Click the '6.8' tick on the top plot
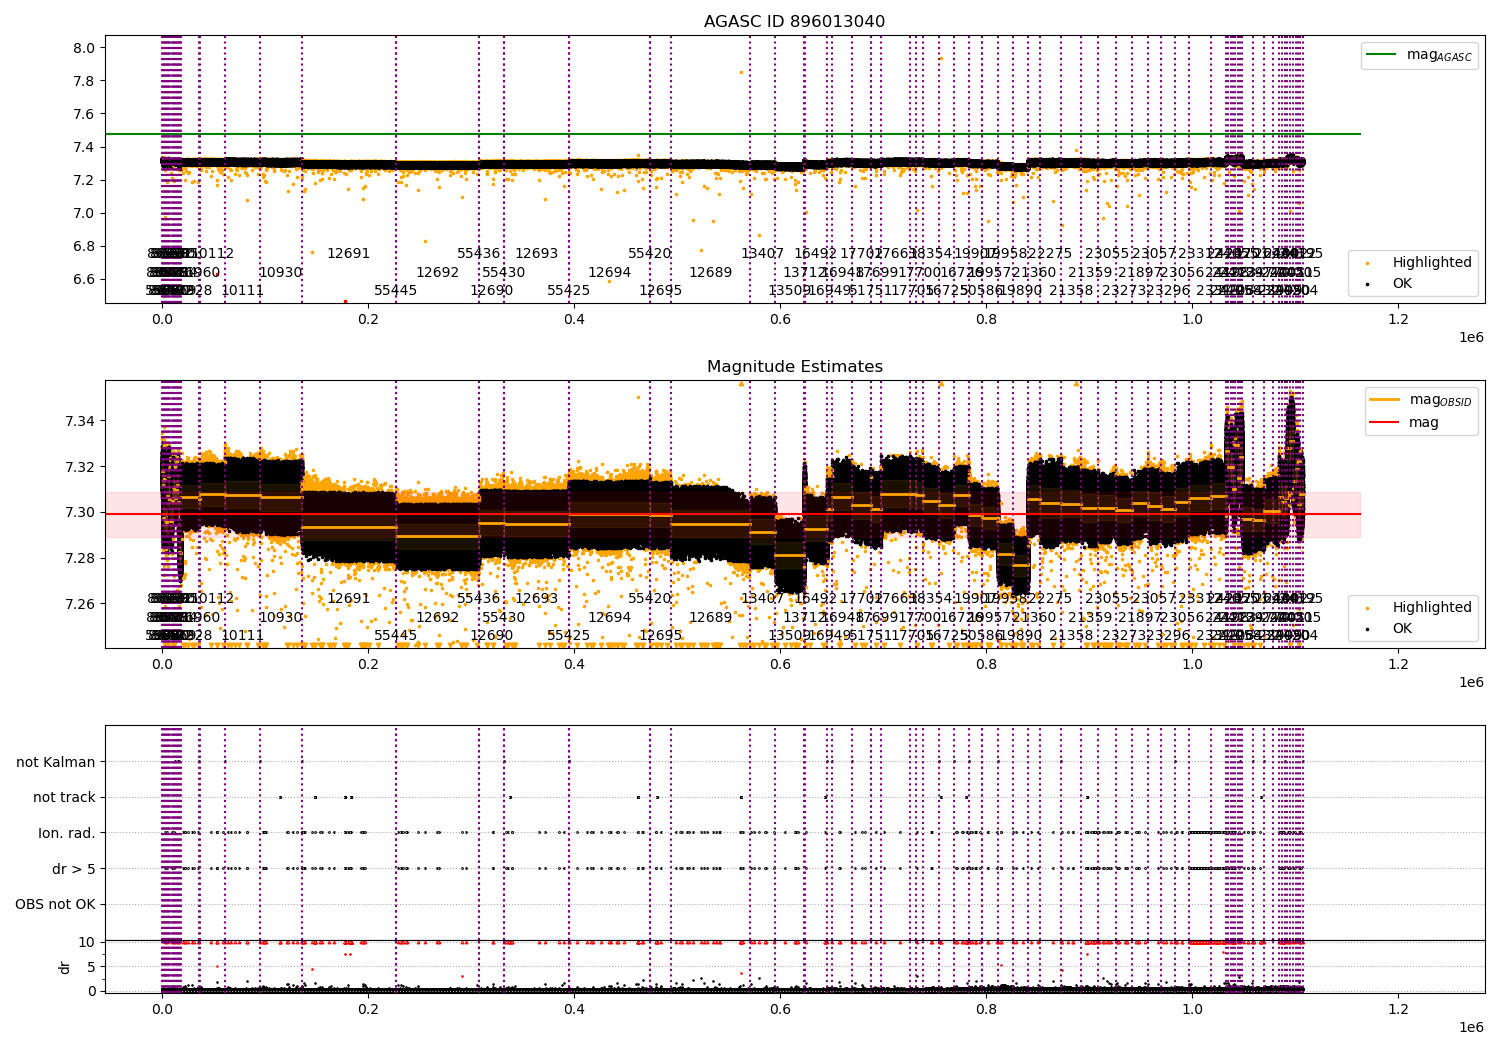The width and height of the screenshot is (1500, 1050). pyautogui.click(x=84, y=246)
